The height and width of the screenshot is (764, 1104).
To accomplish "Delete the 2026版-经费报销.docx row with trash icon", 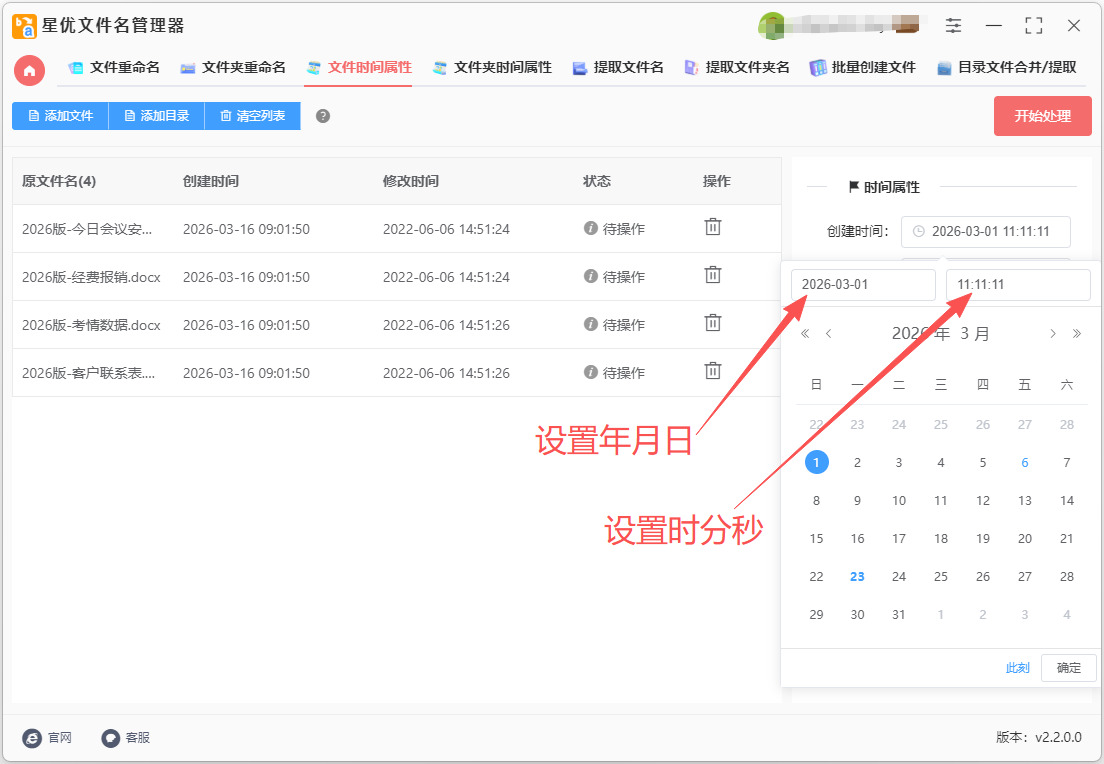I will click(713, 275).
